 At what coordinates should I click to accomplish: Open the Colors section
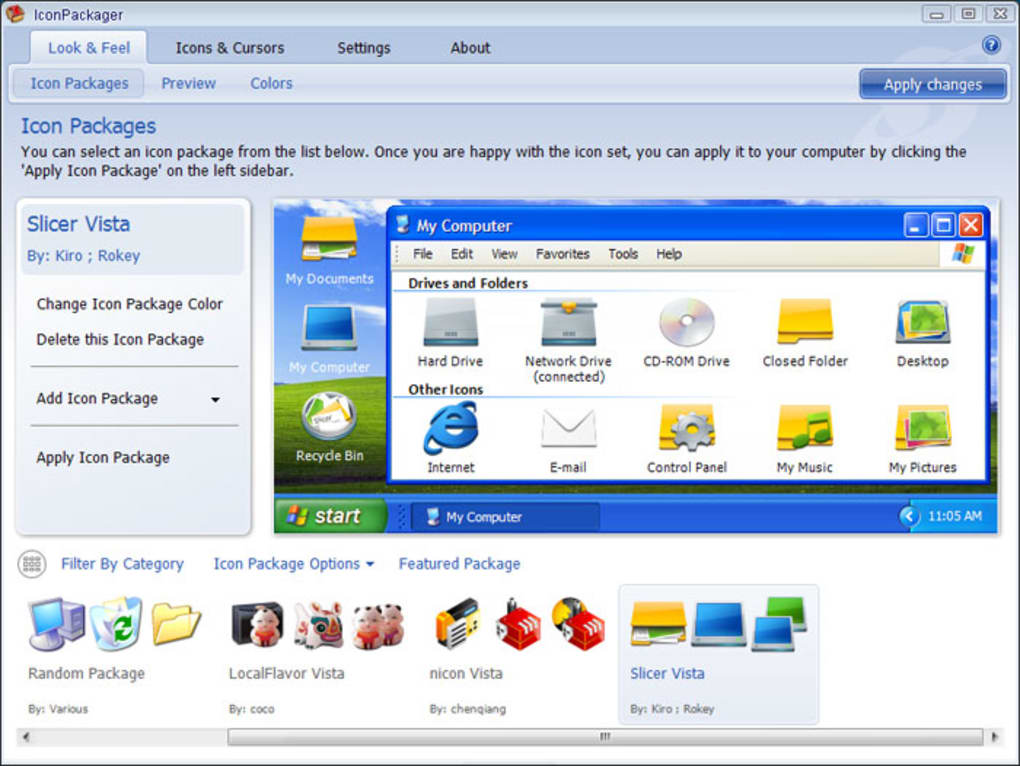point(270,83)
